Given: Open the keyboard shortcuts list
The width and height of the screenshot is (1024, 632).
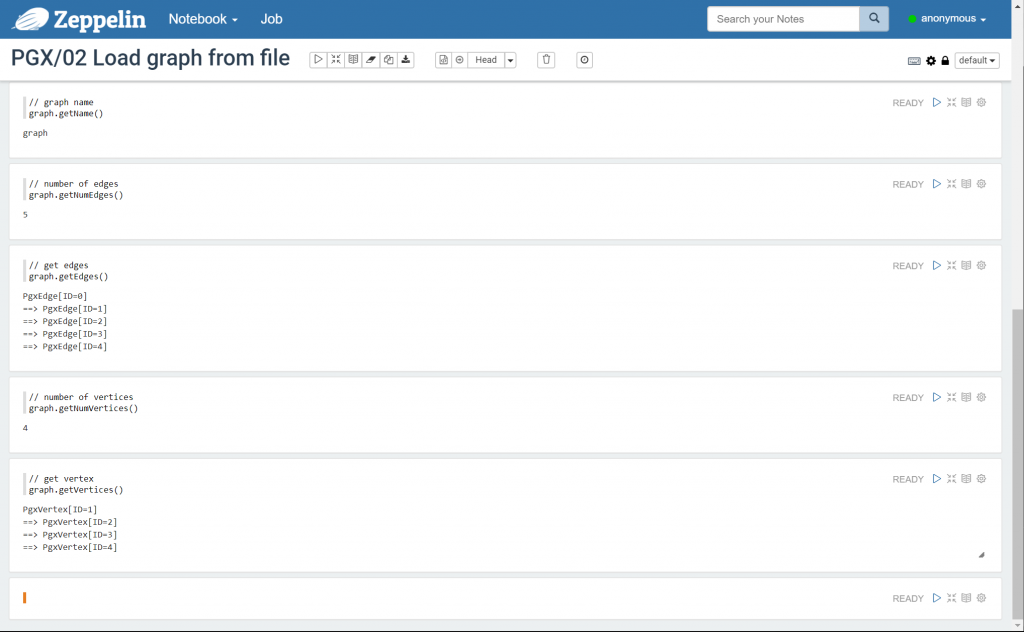Looking at the screenshot, I should [x=914, y=61].
